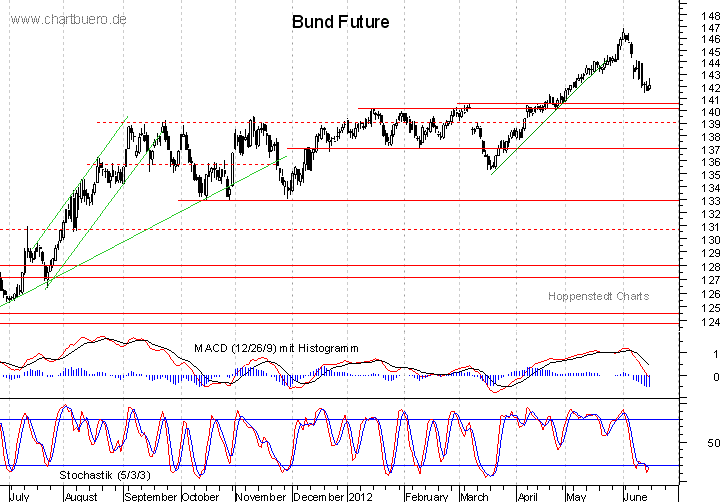The height and width of the screenshot is (502, 723).
Task: Click price axis value "133"
Action: 710,201
